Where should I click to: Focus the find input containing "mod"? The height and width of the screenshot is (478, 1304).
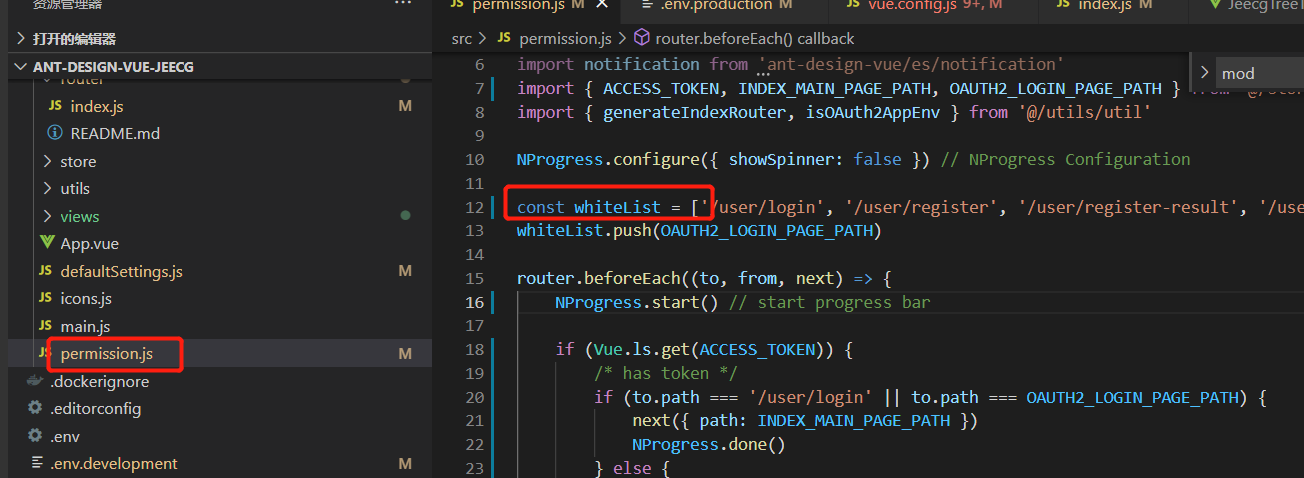(x=1260, y=73)
